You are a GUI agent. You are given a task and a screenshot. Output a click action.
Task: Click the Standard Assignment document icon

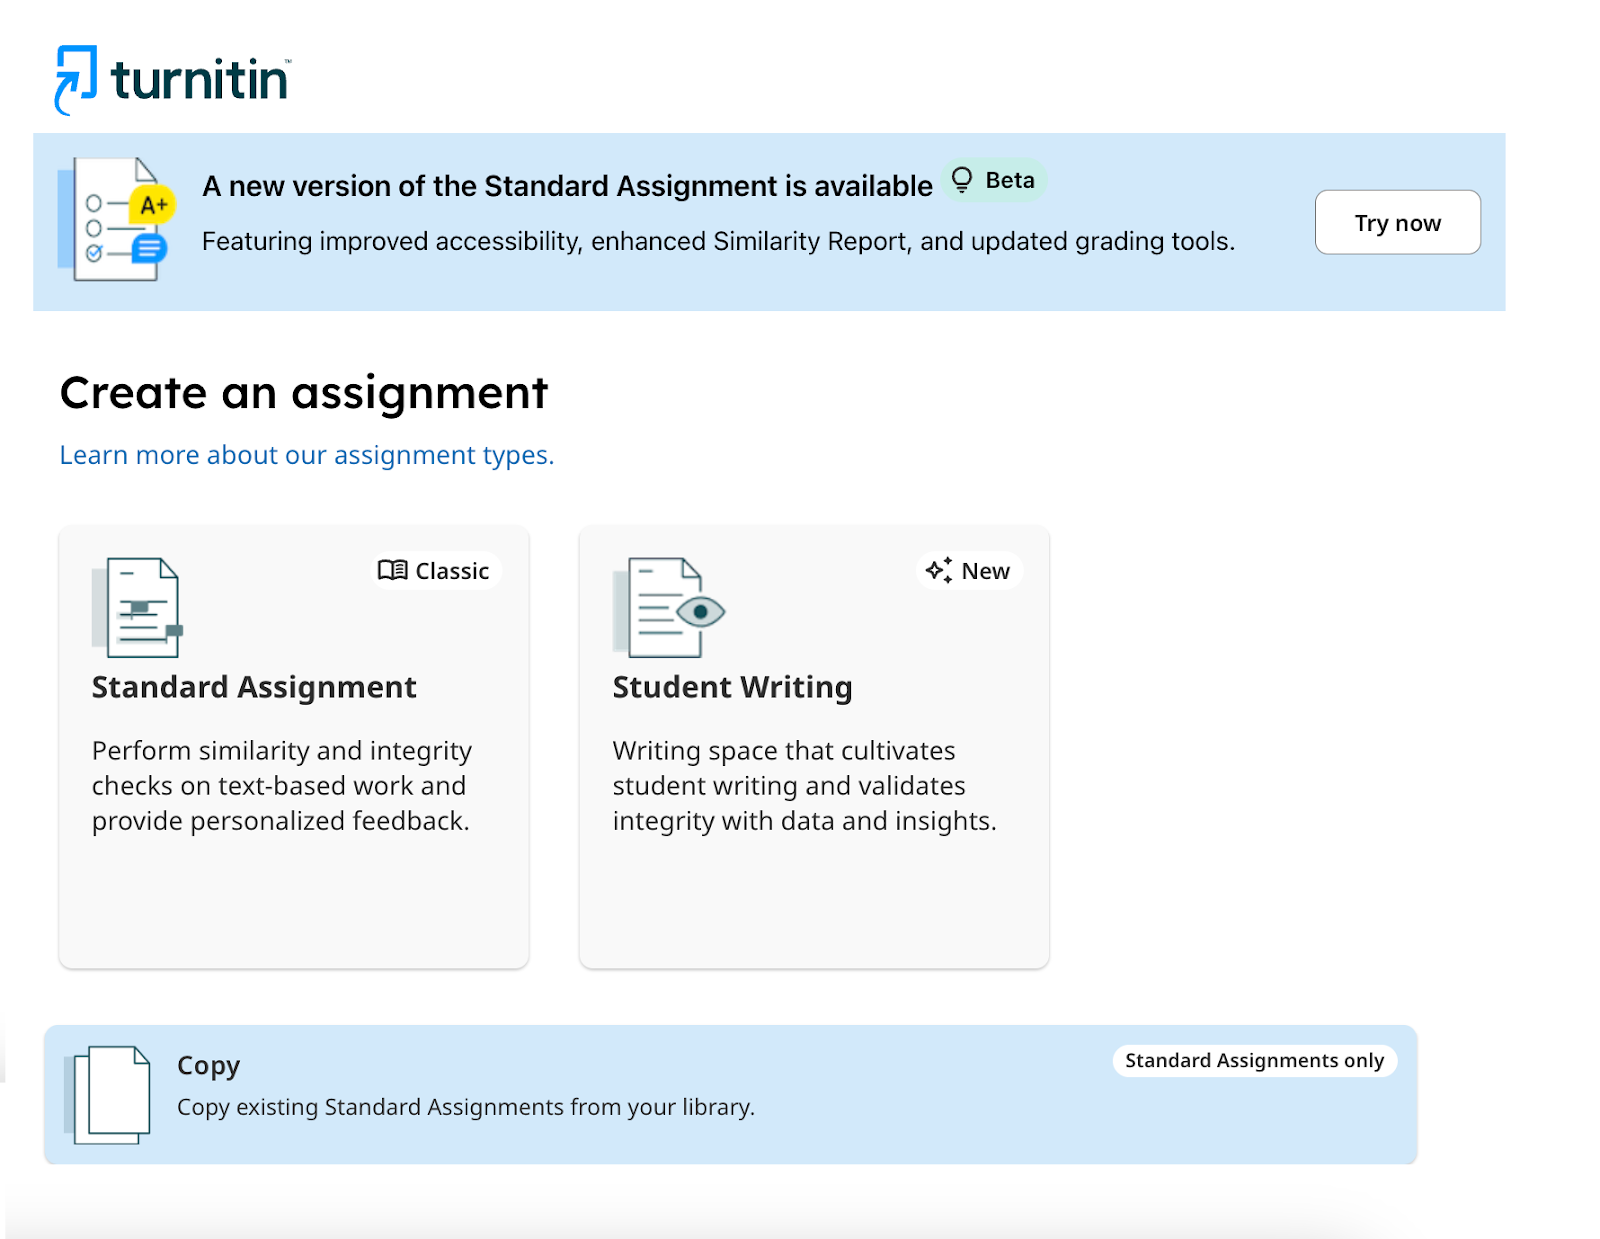point(139,607)
